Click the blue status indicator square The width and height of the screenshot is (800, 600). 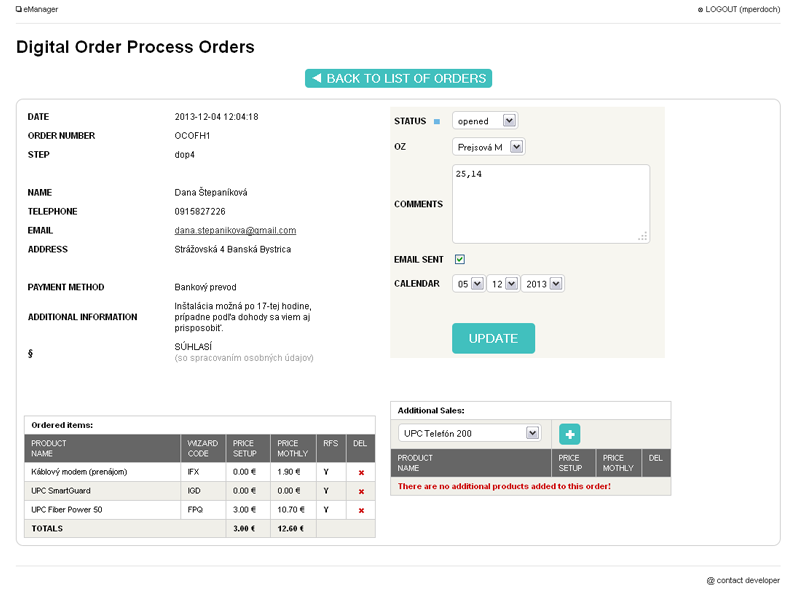coord(437,121)
